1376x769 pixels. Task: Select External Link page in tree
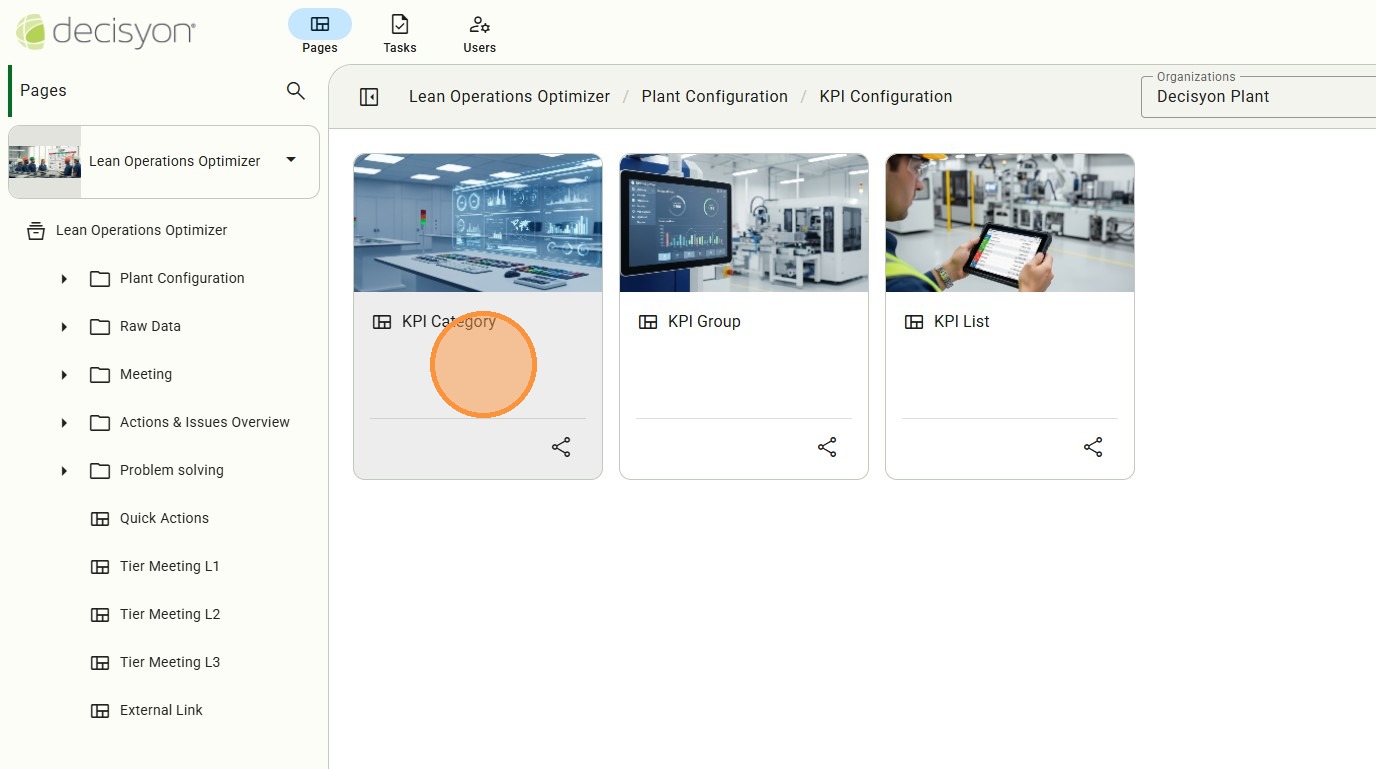coord(161,710)
